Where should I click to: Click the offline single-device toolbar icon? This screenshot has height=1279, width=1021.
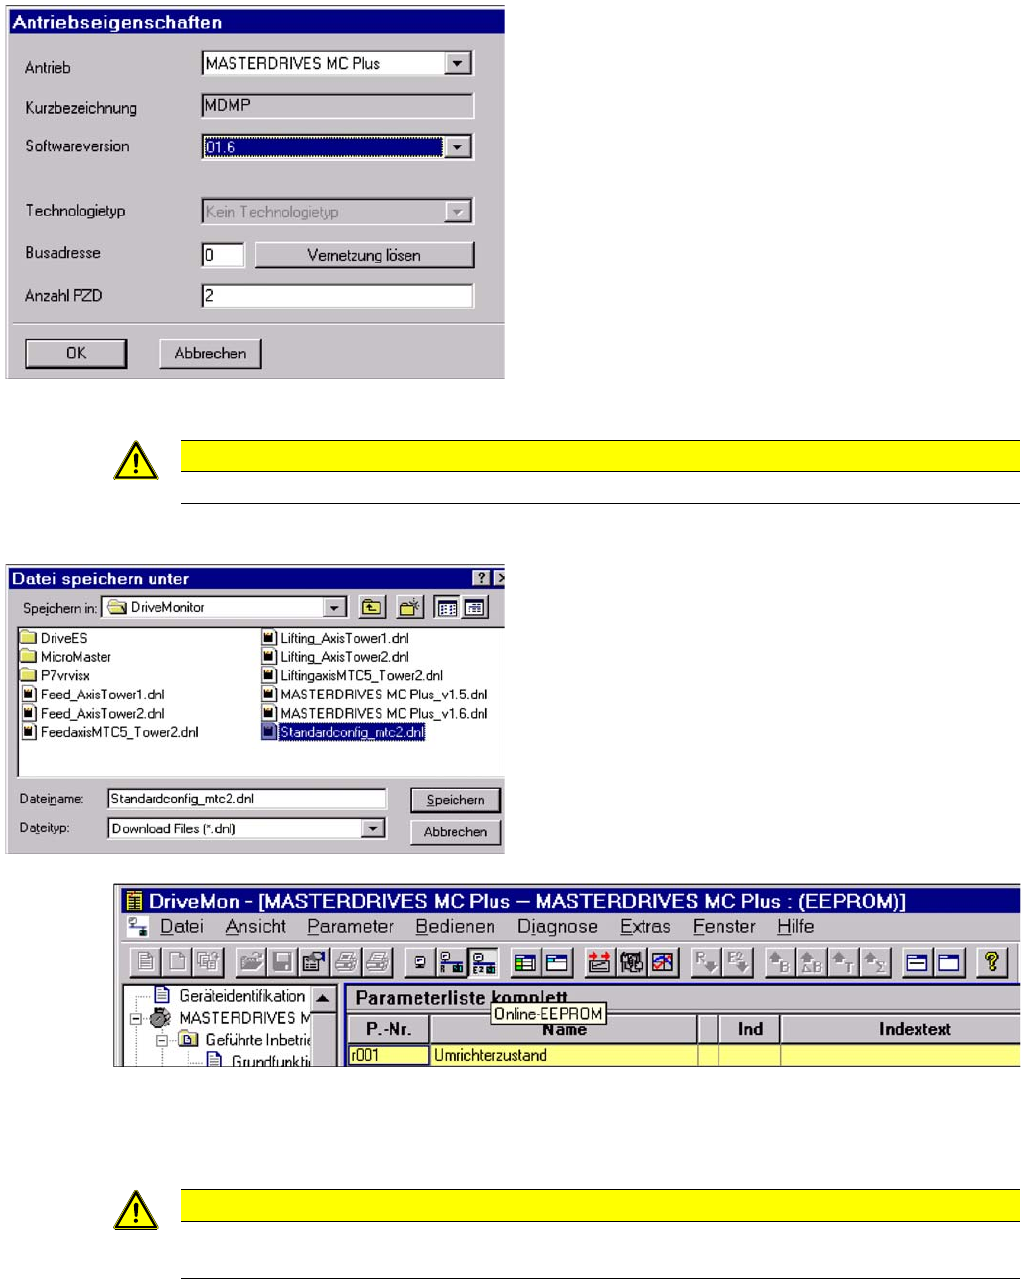420,962
